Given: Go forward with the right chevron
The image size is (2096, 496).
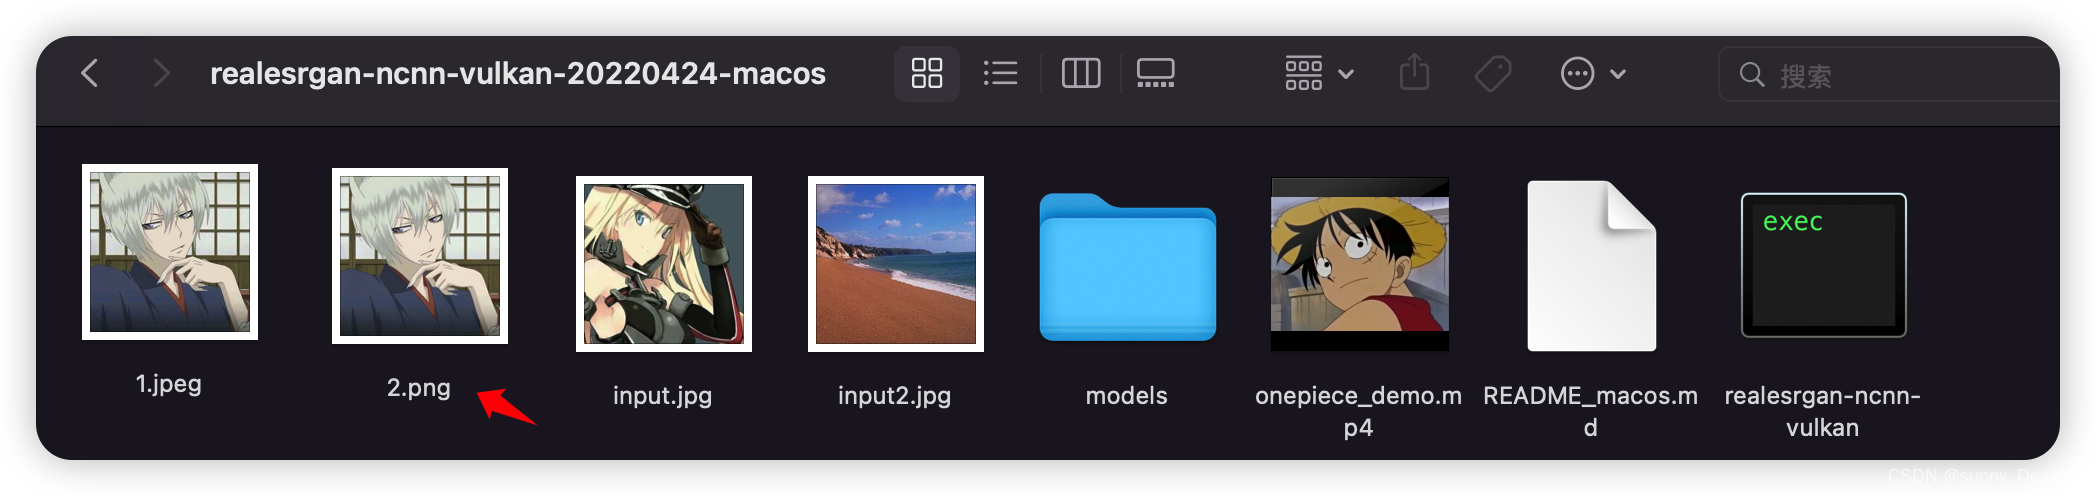Looking at the screenshot, I should [x=161, y=73].
